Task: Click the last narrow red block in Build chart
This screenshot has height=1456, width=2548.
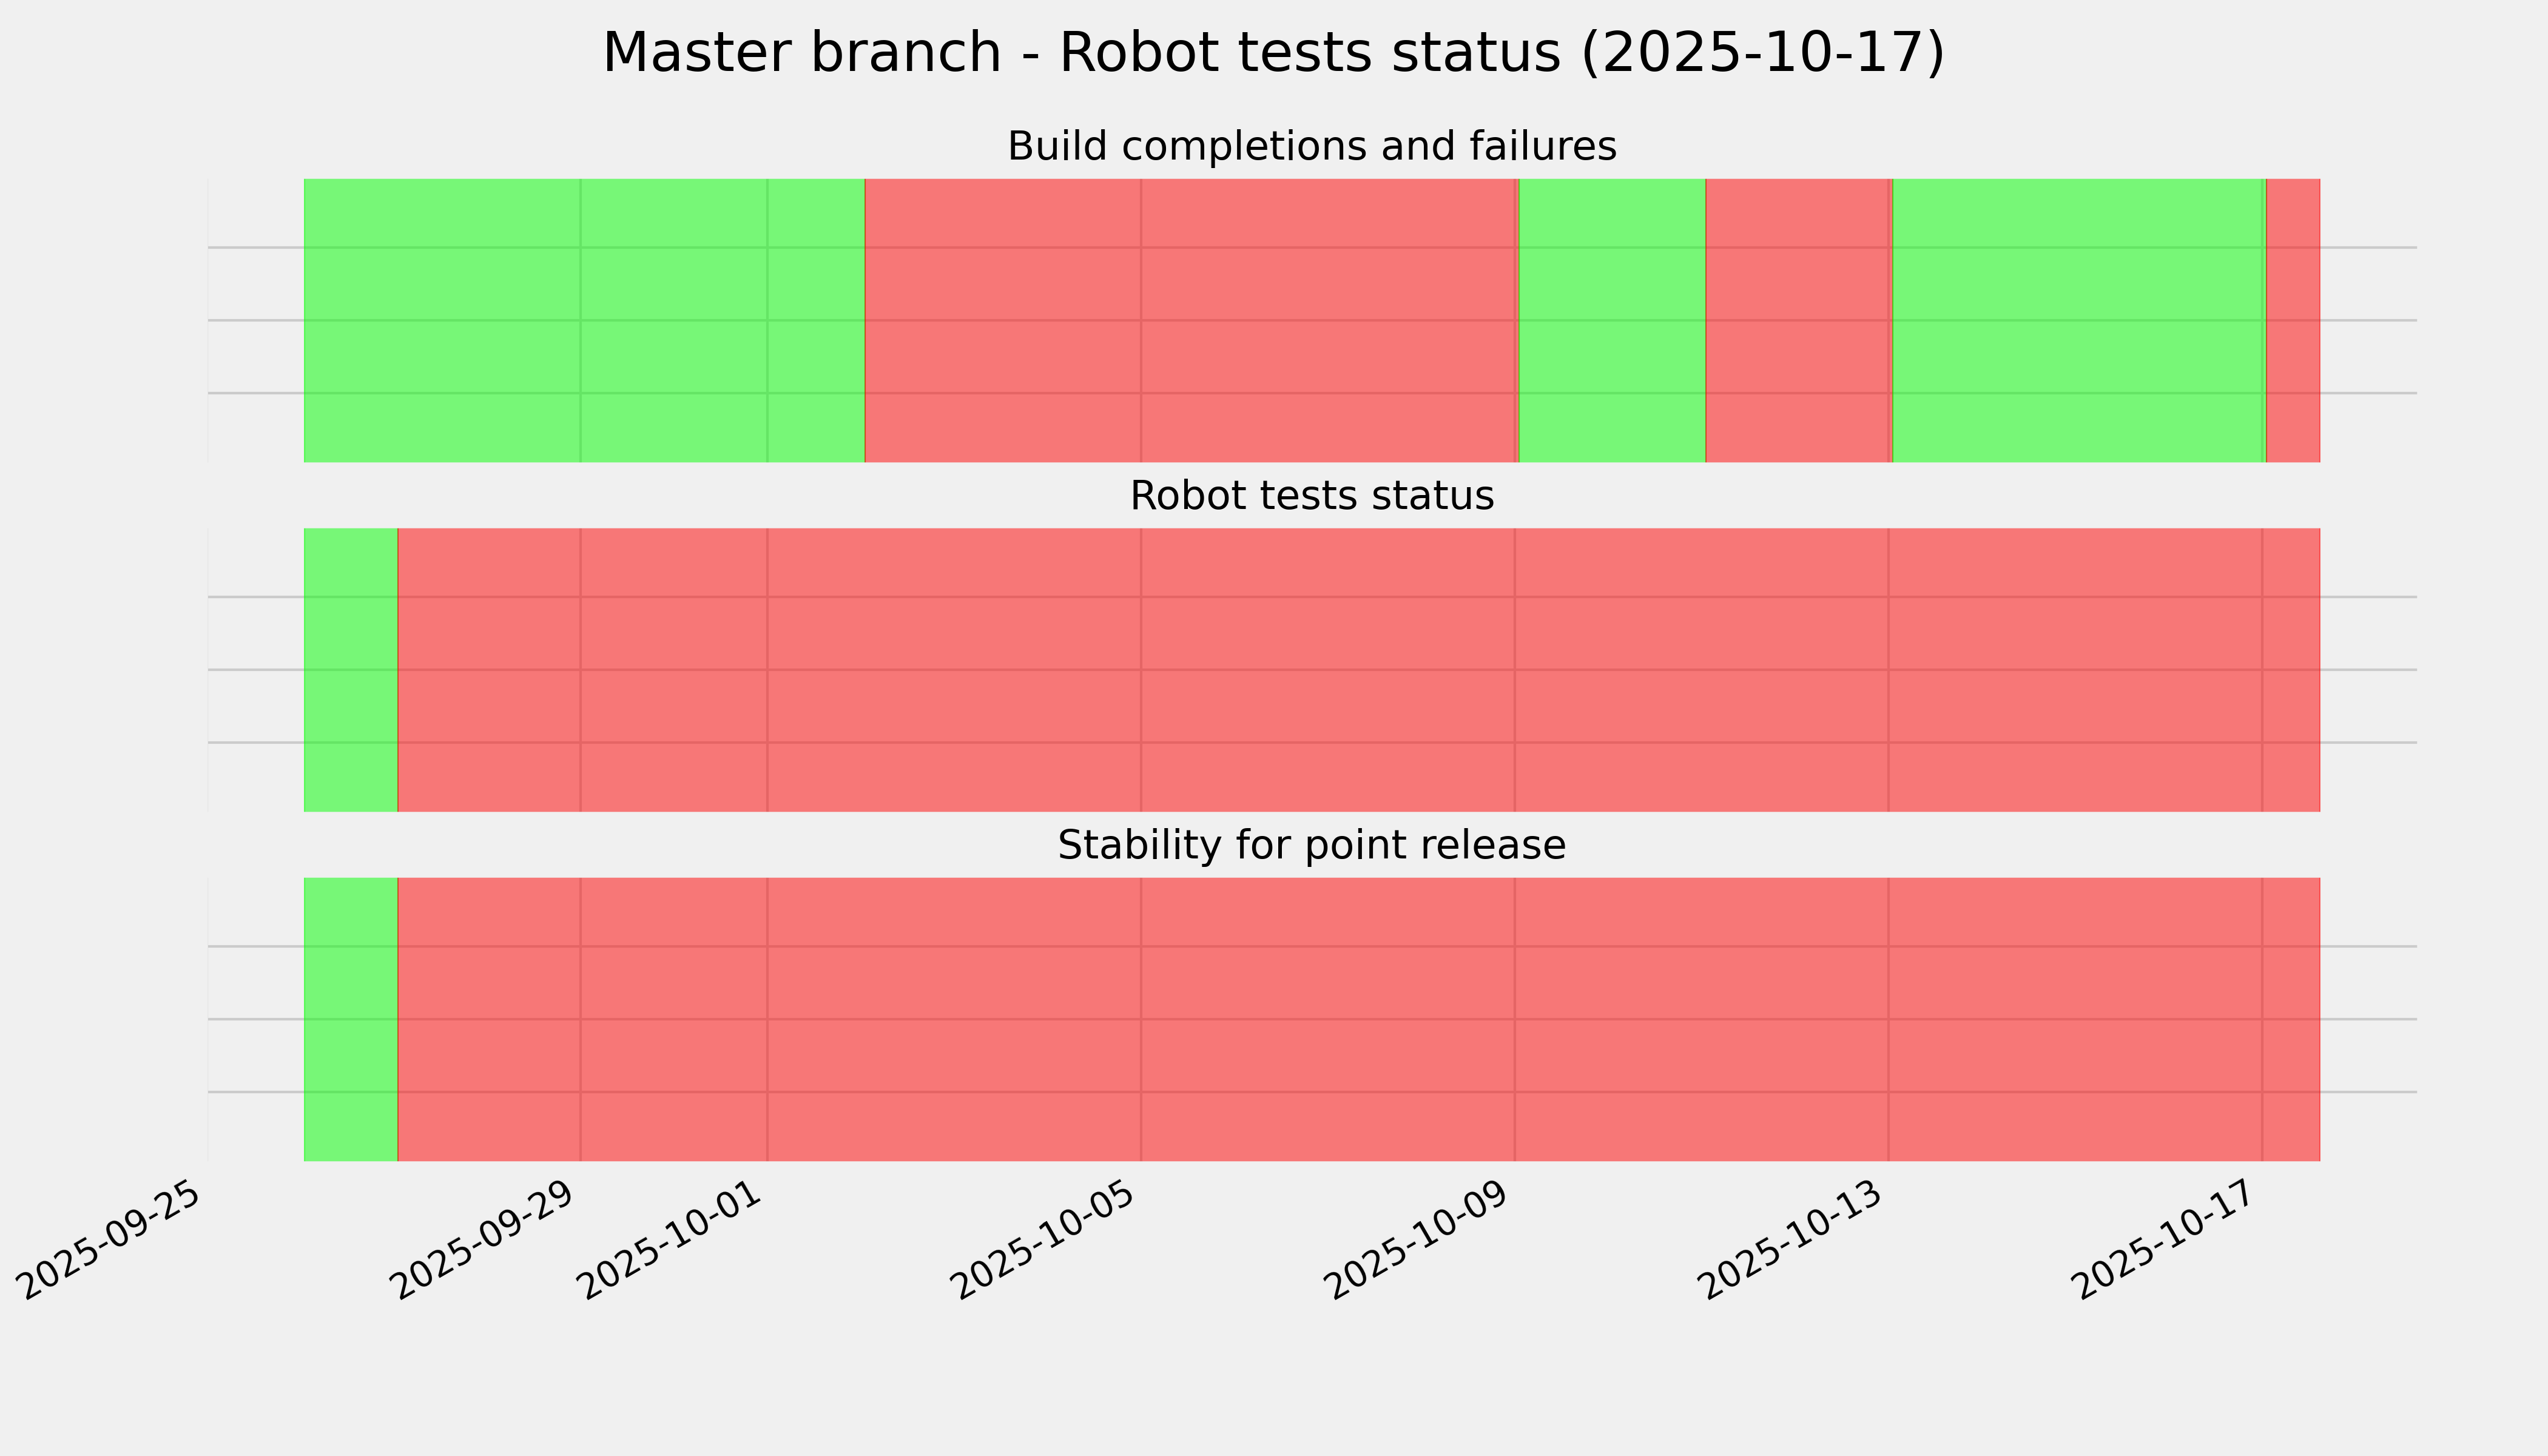Action: [x=2293, y=320]
